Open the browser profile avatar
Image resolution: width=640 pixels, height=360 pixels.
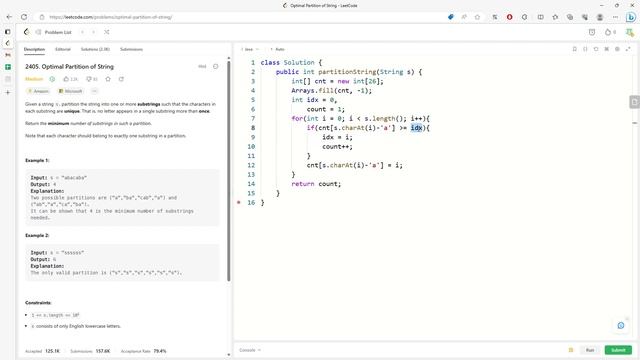tap(600, 17)
